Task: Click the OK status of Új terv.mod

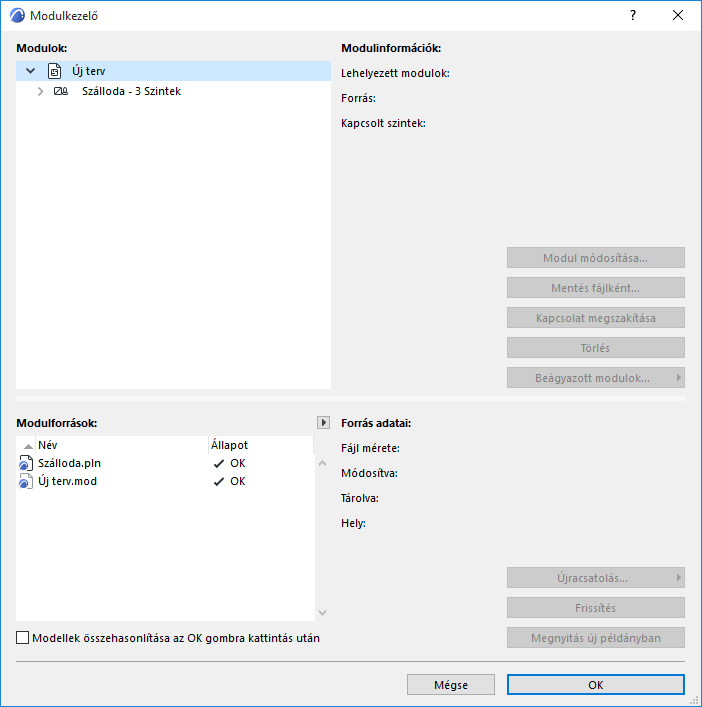Action: pyautogui.click(x=238, y=481)
